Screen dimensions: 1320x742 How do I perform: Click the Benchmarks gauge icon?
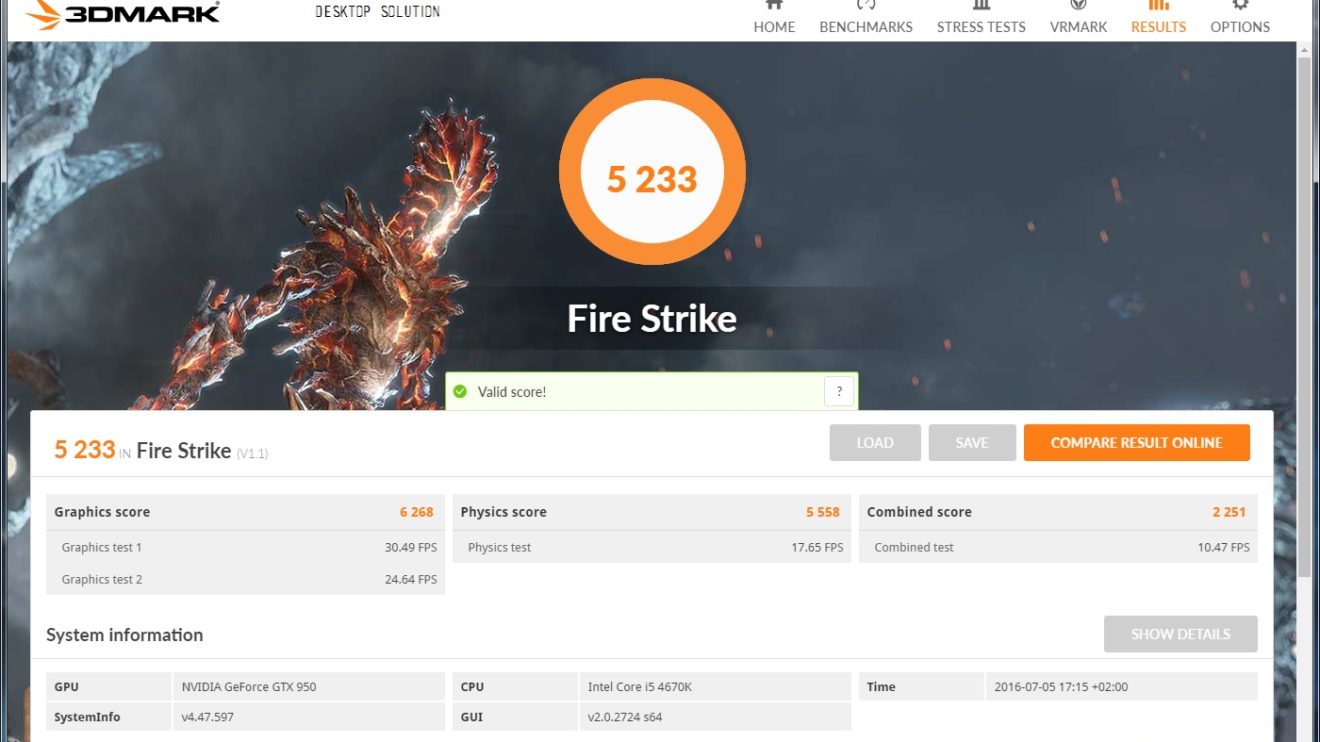tap(866, 4)
